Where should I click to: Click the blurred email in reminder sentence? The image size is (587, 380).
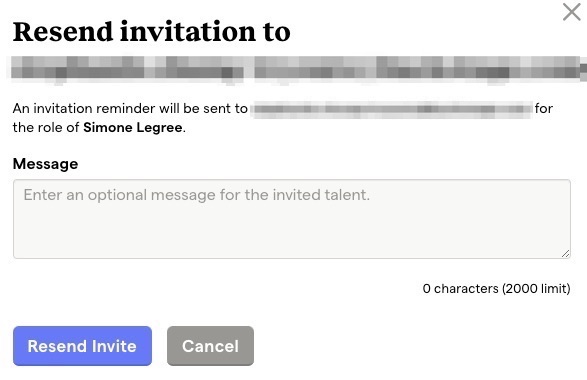click(392, 109)
